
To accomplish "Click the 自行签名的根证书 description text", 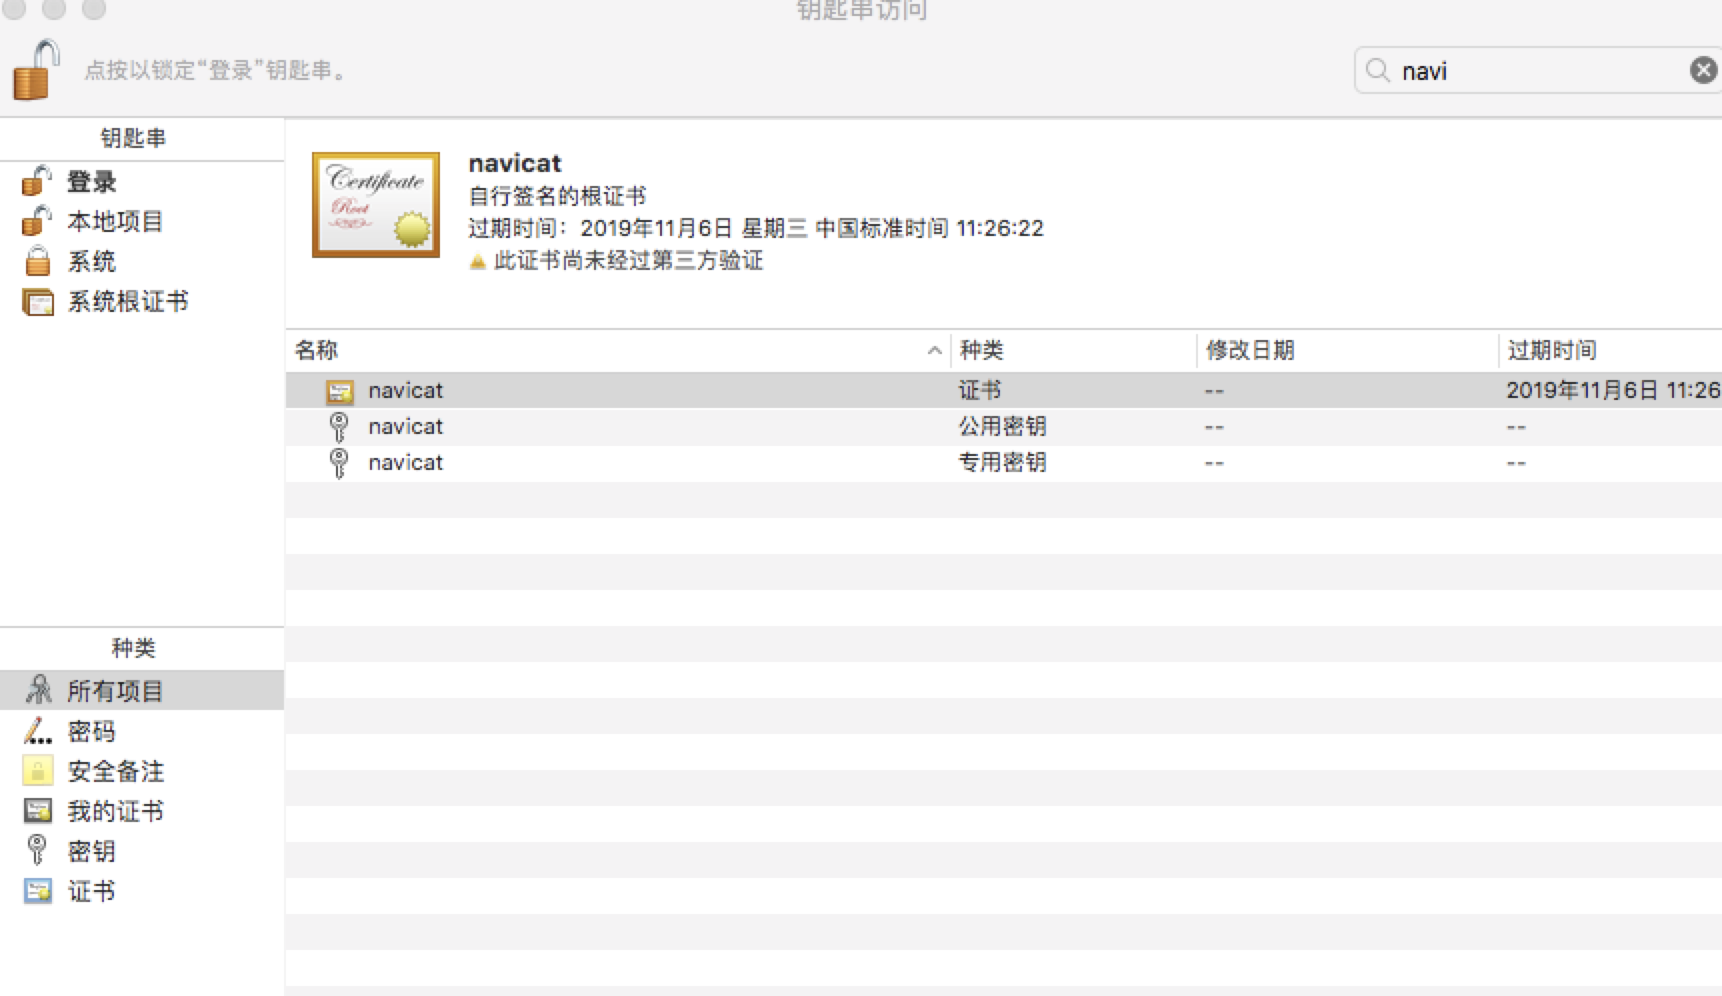I will click(557, 196).
